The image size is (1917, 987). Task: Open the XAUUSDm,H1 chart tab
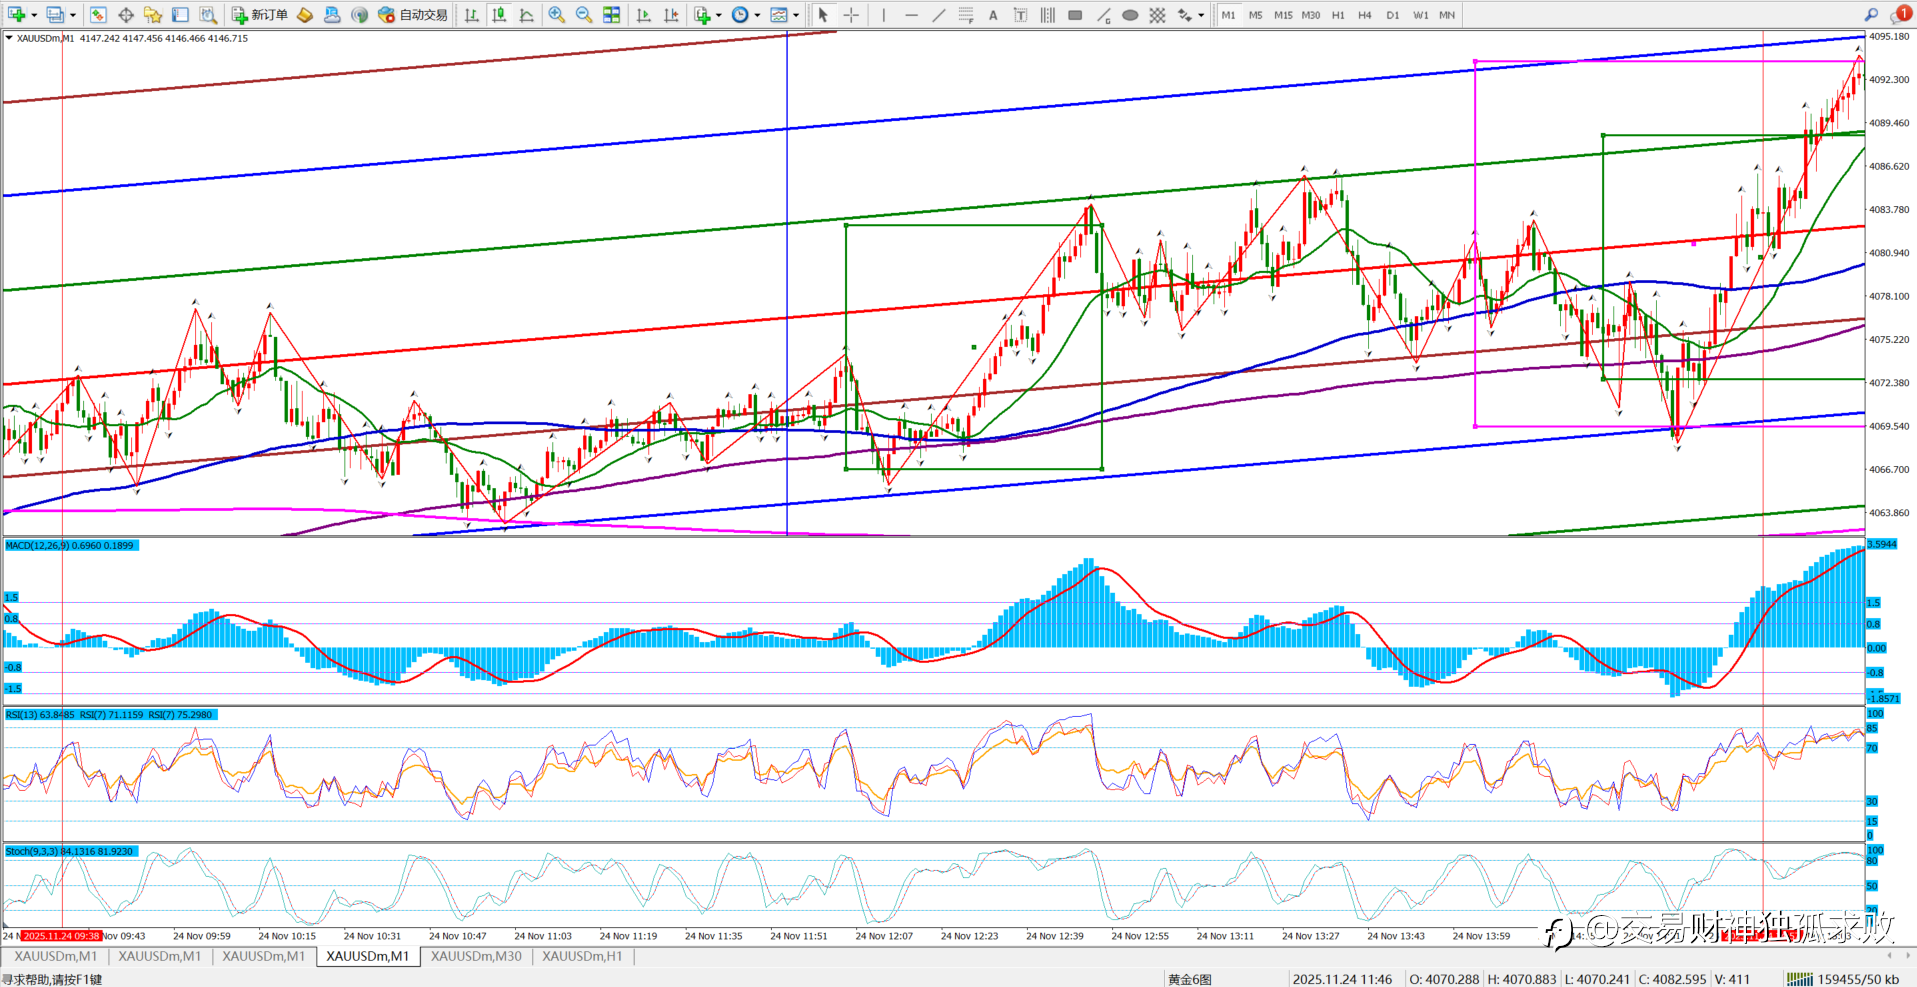(582, 956)
